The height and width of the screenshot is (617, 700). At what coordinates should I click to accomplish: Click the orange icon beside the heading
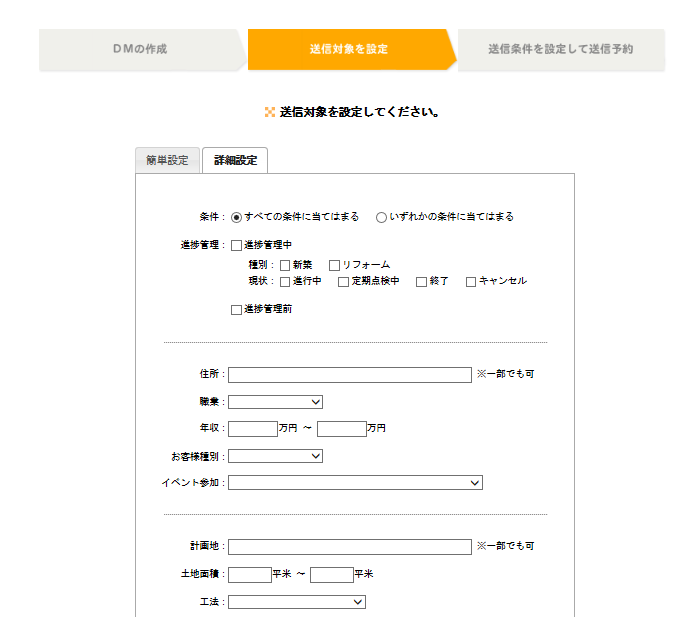click(x=270, y=112)
